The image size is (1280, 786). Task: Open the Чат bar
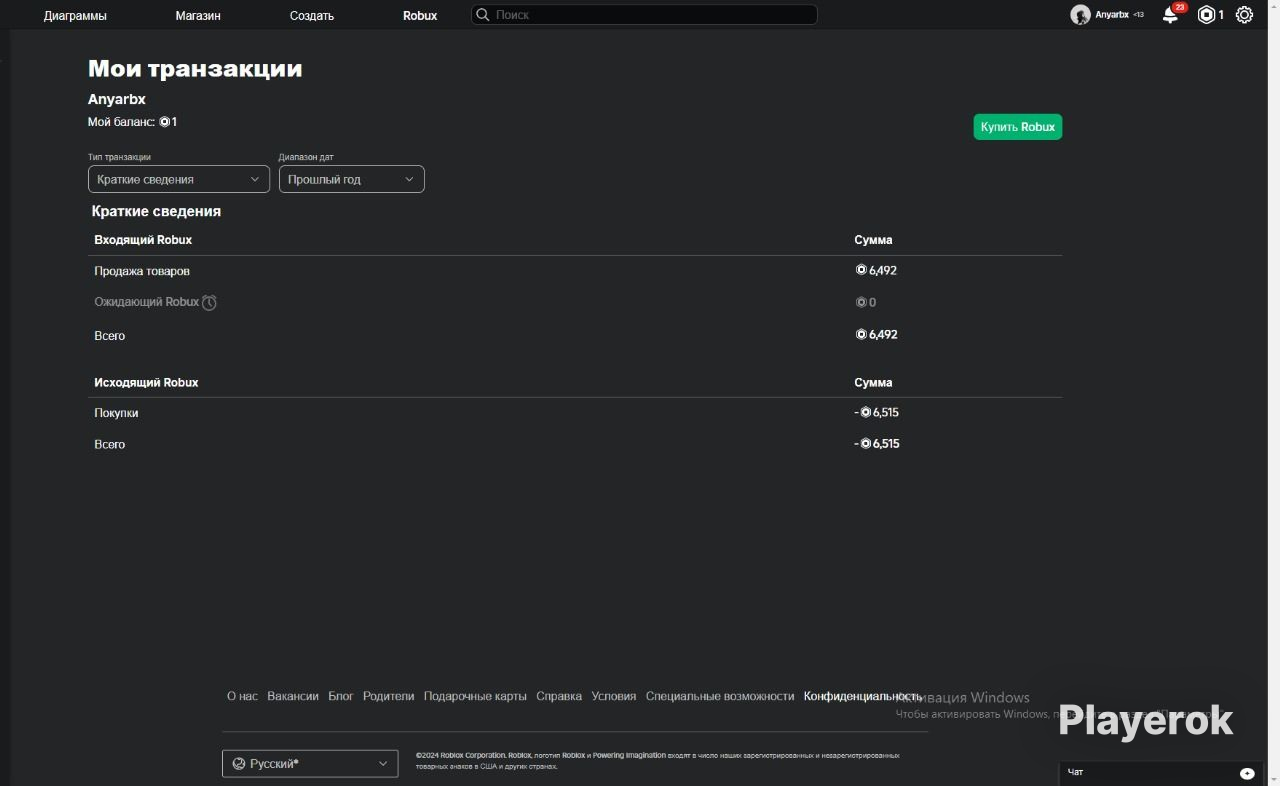click(x=1160, y=773)
